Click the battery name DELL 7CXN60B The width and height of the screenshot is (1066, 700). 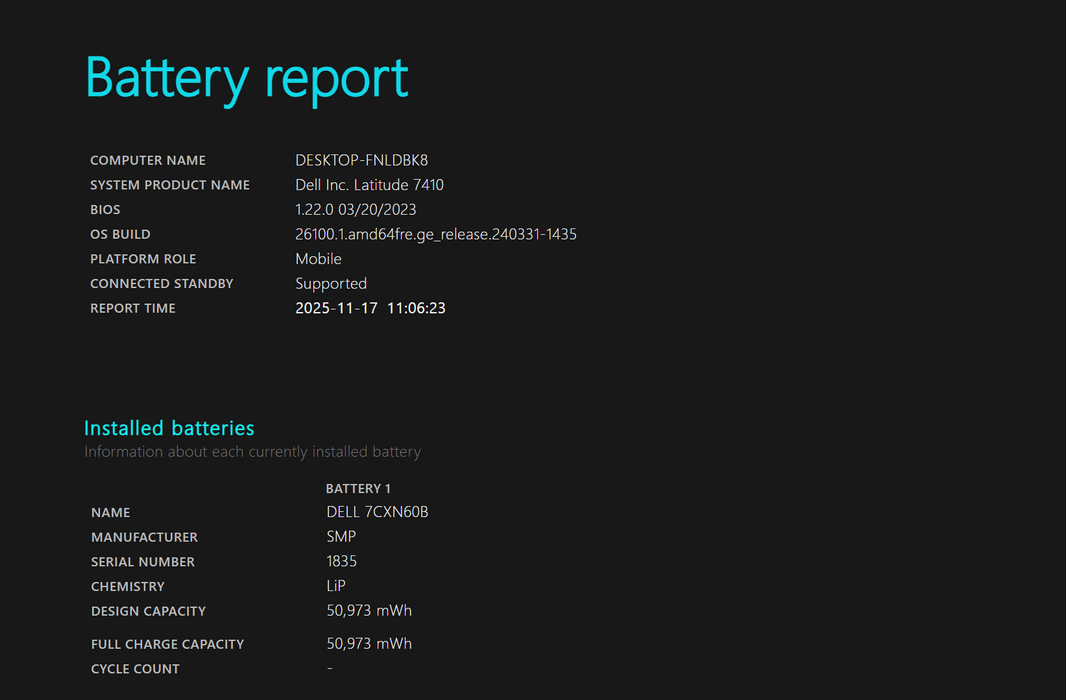click(x=377, y=512)
